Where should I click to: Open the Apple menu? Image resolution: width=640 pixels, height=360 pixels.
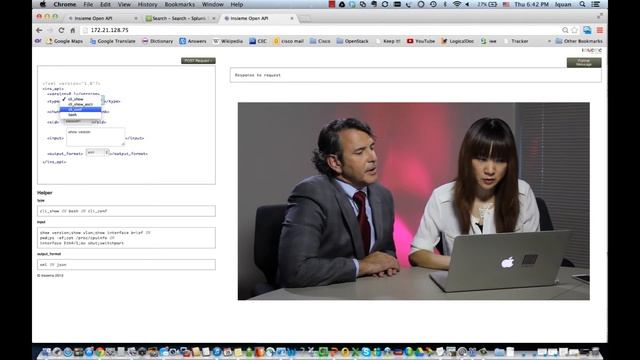(x=43, y=4)
